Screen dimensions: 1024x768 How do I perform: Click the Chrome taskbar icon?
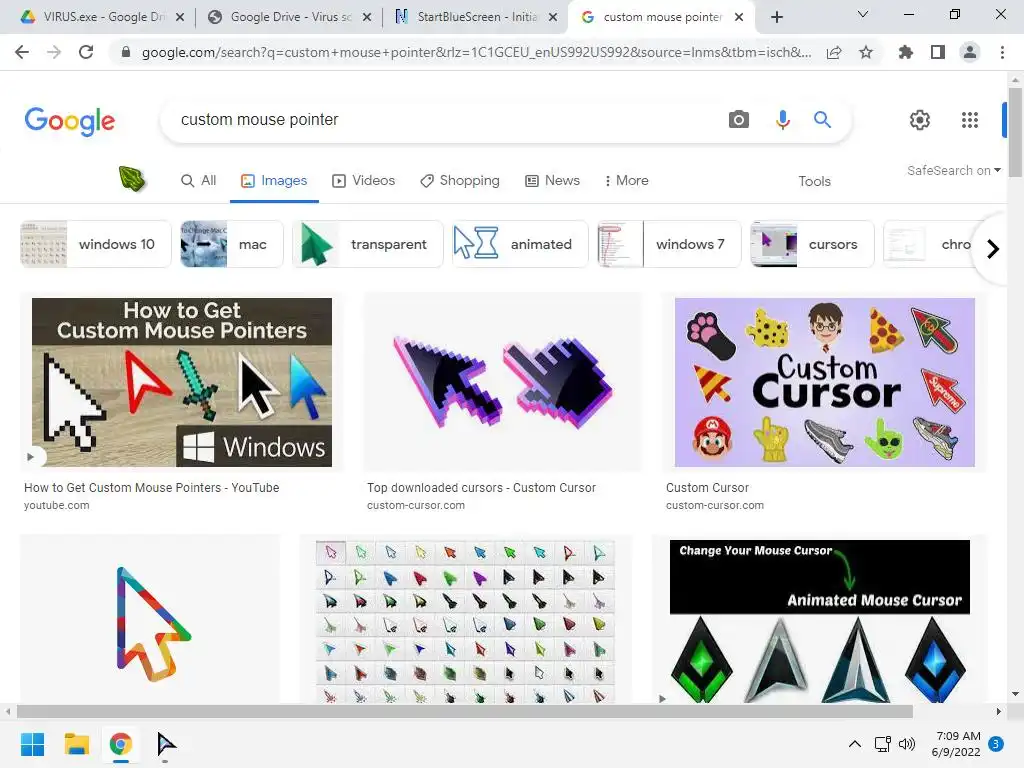(x=121, y=744)
